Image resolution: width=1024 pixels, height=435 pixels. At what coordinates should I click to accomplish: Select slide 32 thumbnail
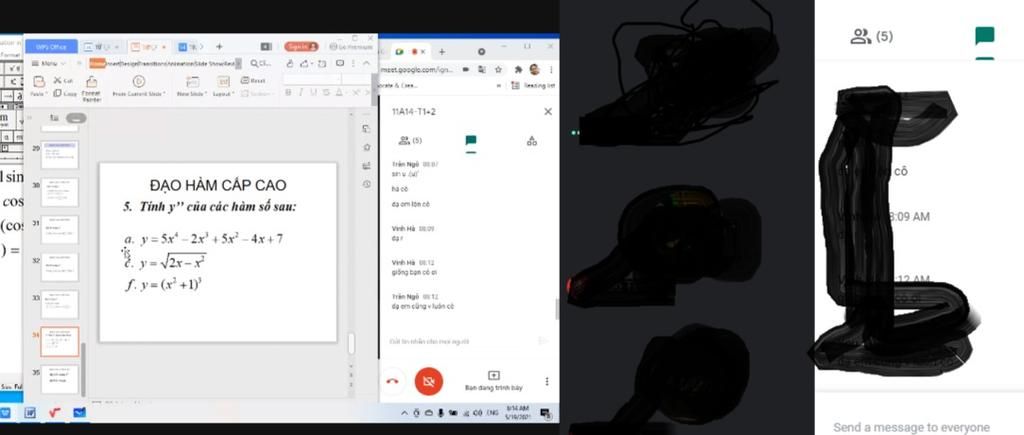[x=59, y=267]
